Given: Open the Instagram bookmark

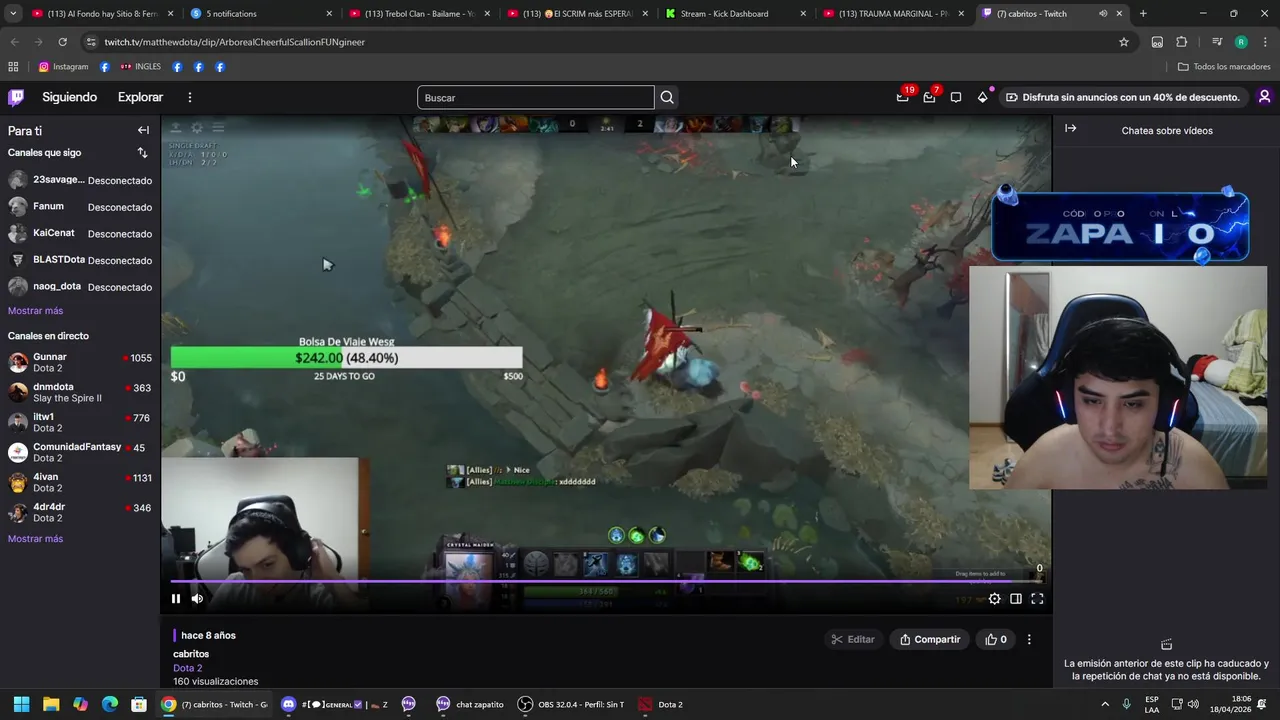Looking at the screenshot, I should click(x=63, y=67).
